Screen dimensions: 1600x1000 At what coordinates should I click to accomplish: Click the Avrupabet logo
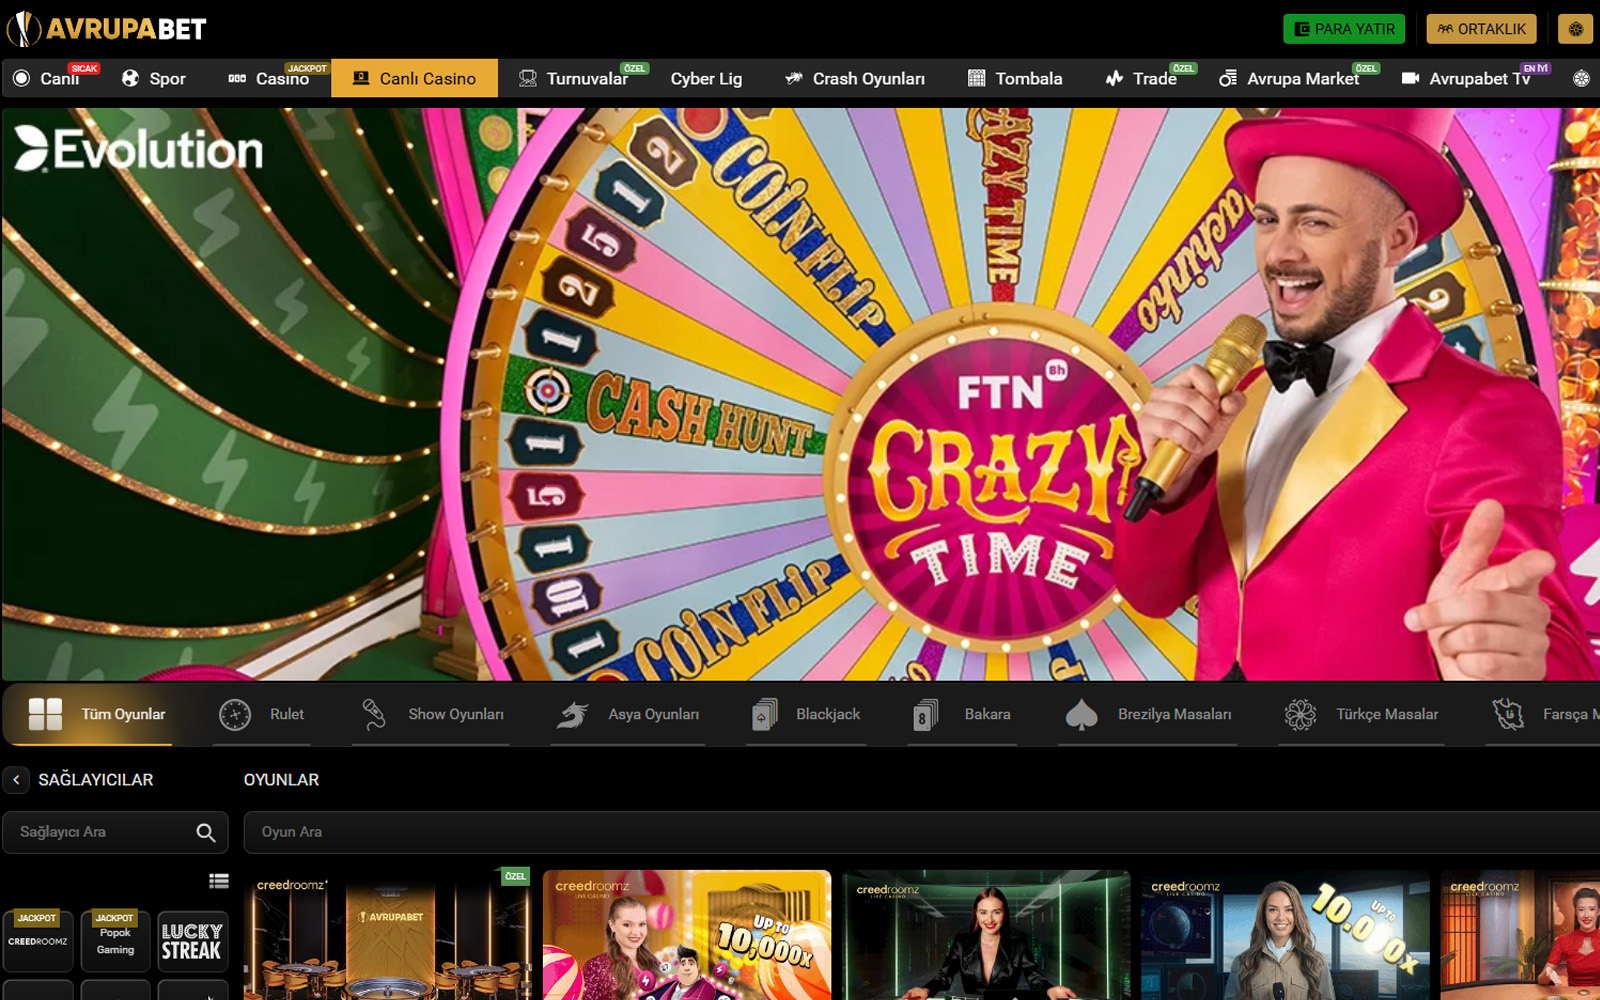(x=106, y=29)
